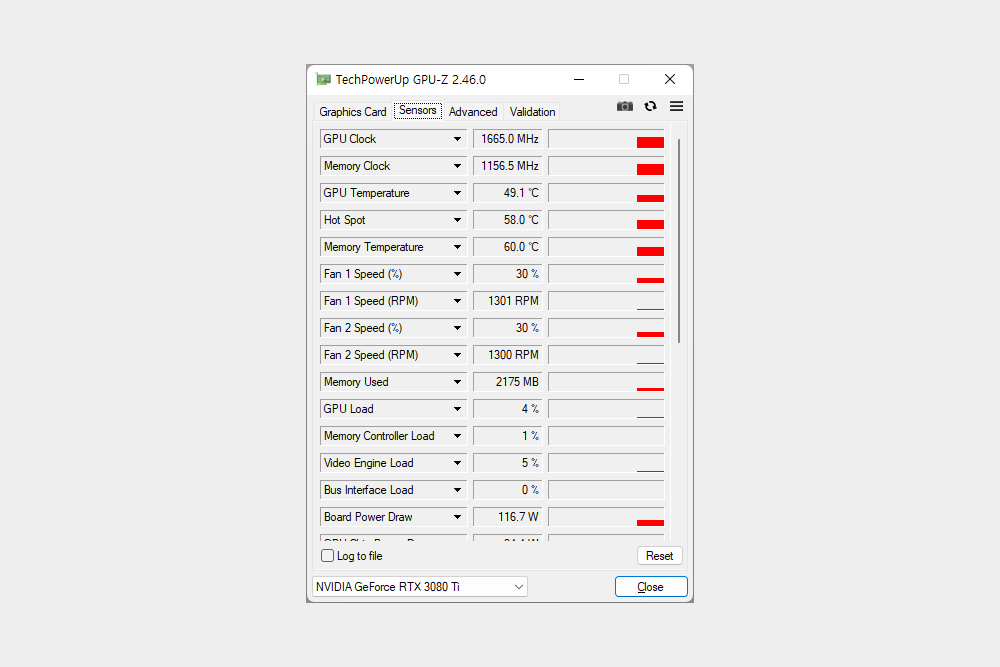Click the 1301 RPM fan value
Viewport: 1000px width, 667px height.
click(508, 301)
